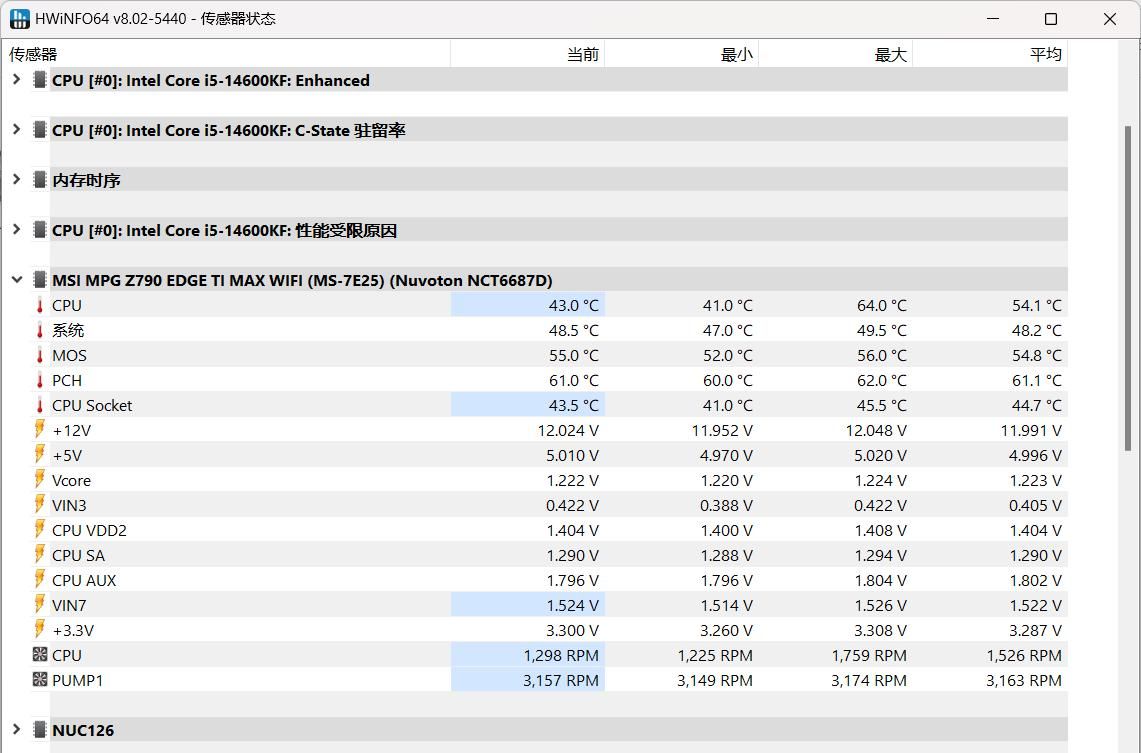The width and height of the screenshot is (1141, 753).
Task: Click the current value 55.0 °C
Action: [x=573, y=356]
